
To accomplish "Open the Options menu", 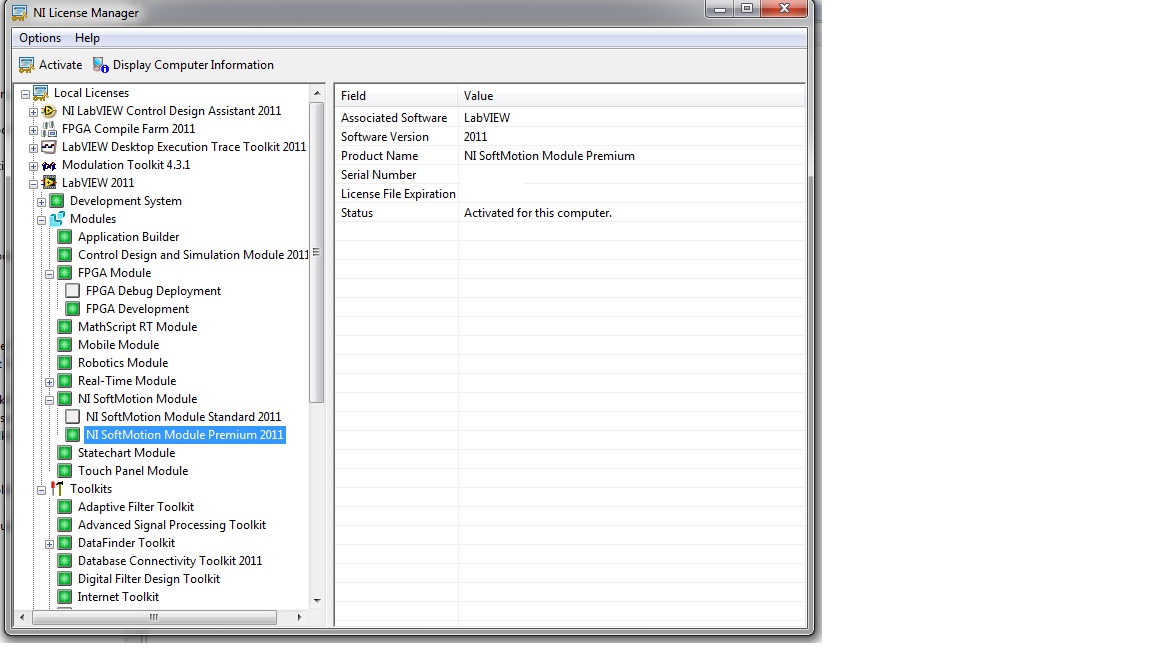I will tap(40, 38).
